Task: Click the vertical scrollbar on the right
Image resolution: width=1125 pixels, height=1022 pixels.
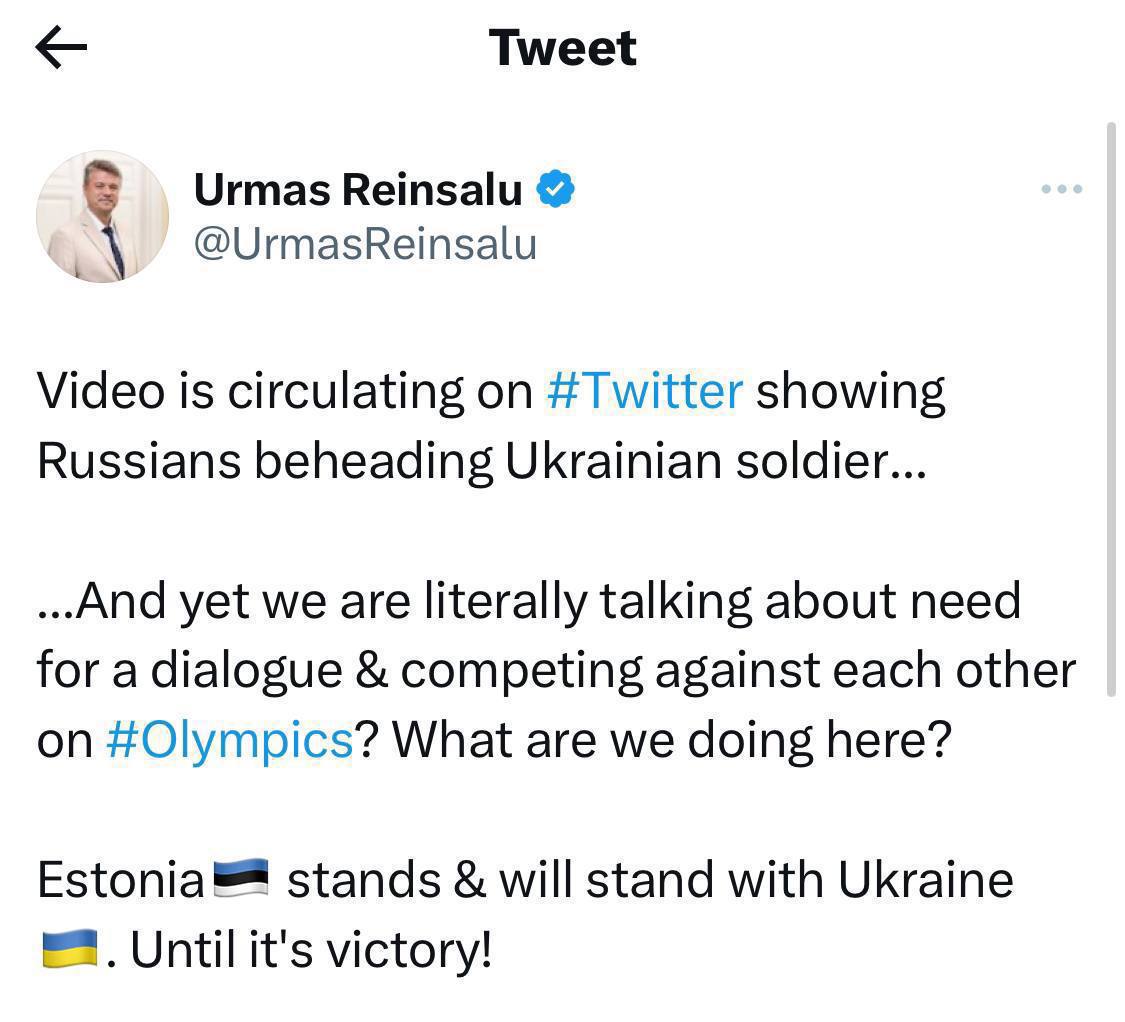Action: coord(1111,410)
